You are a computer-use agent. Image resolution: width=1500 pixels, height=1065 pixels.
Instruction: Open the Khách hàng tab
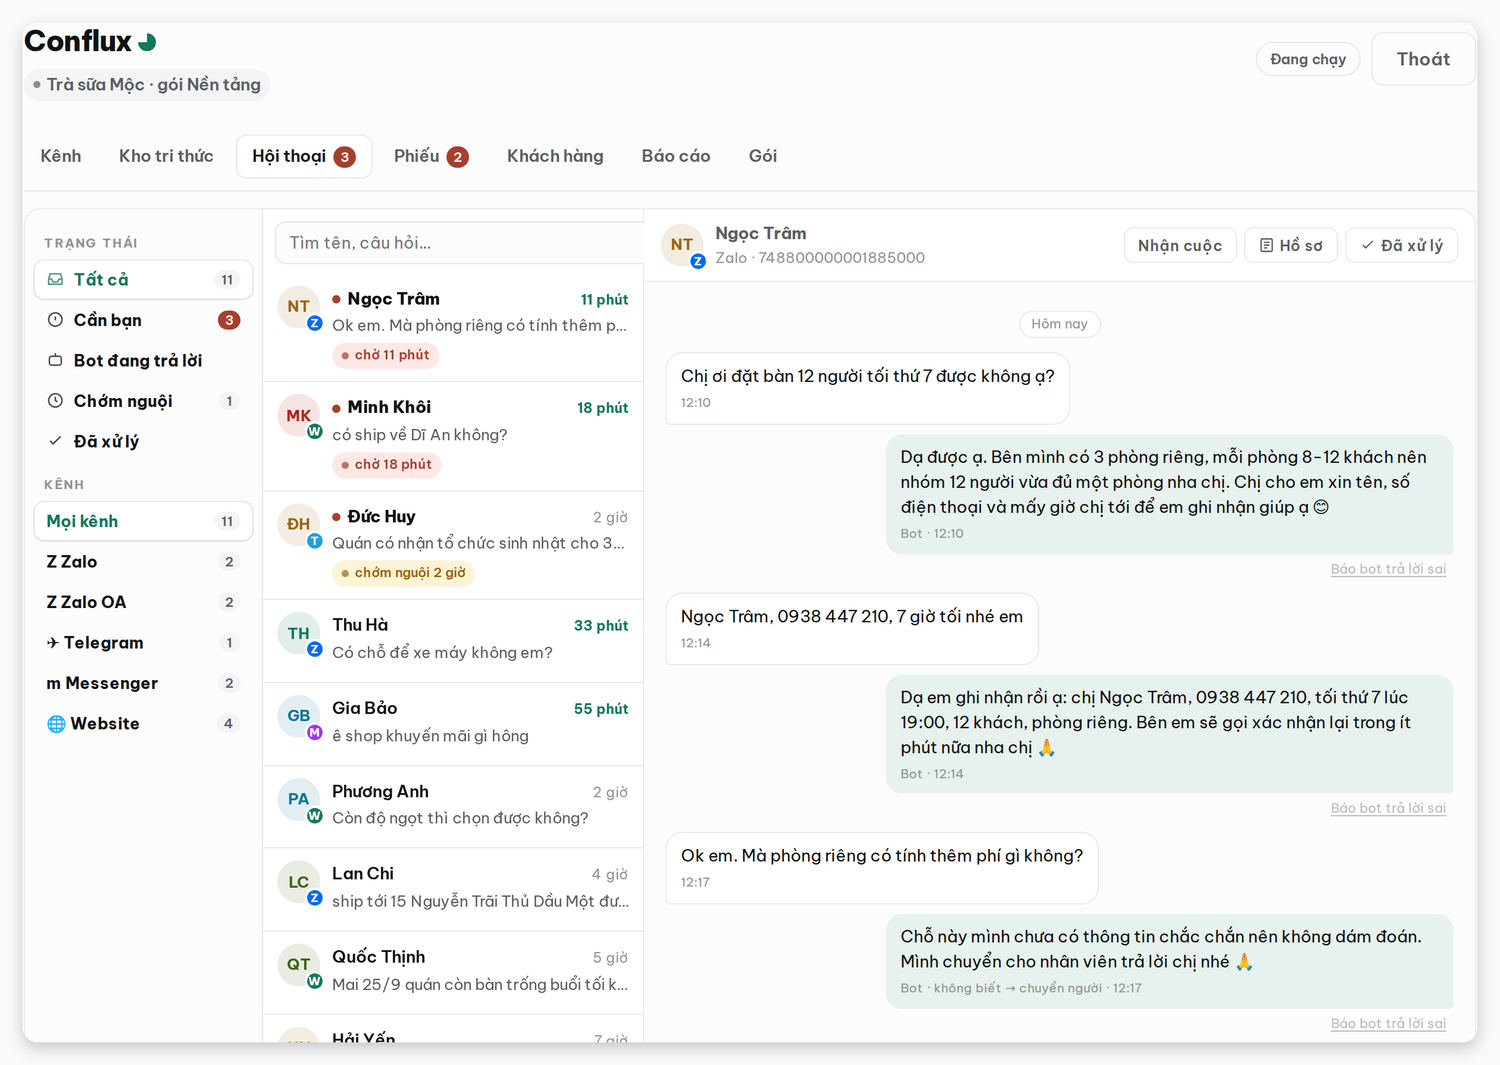click(555, 156)
